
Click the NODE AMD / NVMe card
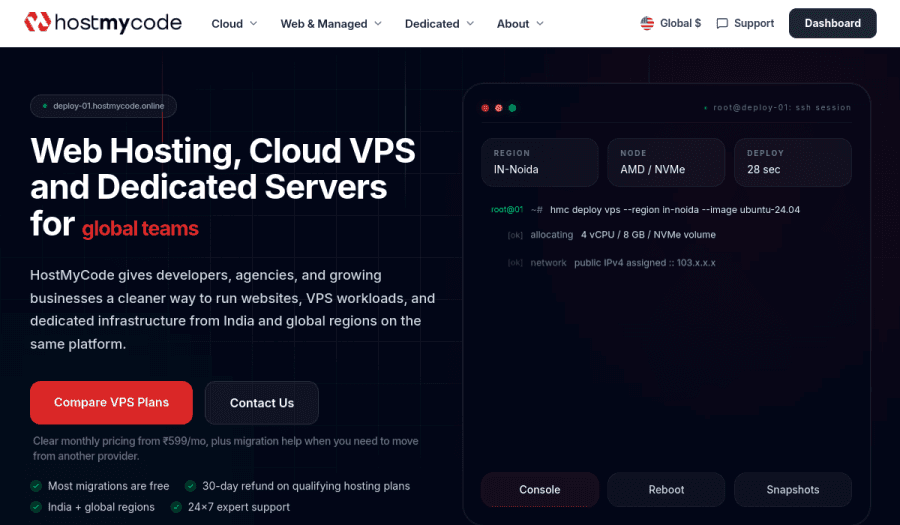(x=666, y=162)
